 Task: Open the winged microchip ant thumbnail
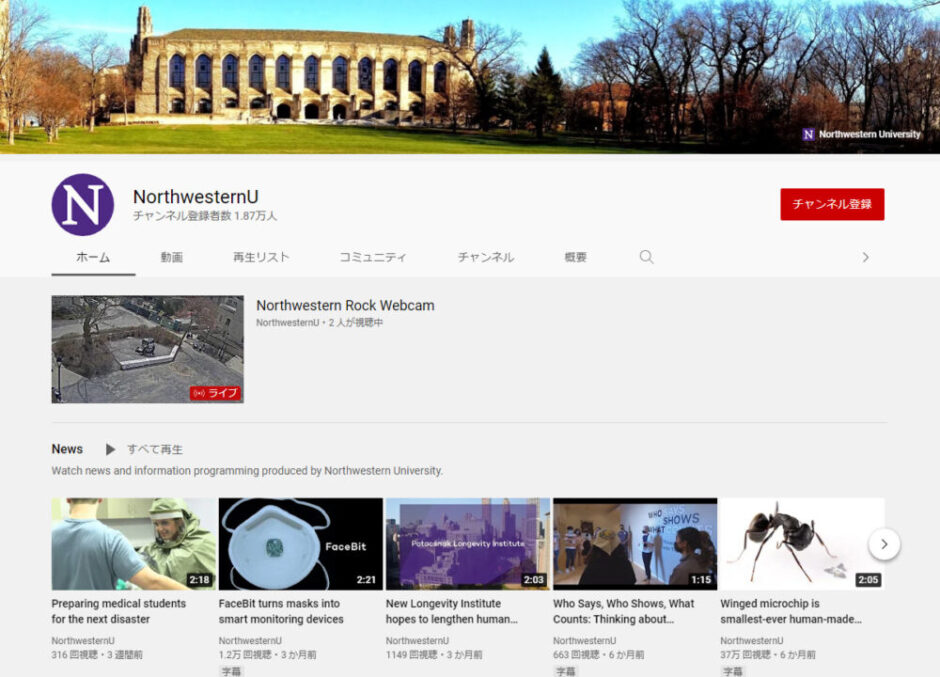(802, 544)
